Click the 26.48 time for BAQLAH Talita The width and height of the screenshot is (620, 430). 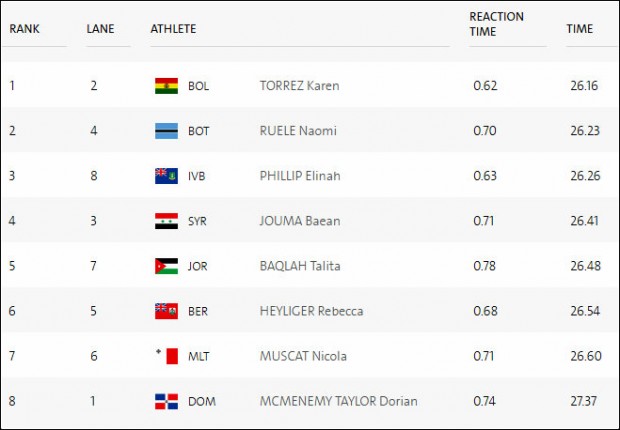click(x=585, y=266)
